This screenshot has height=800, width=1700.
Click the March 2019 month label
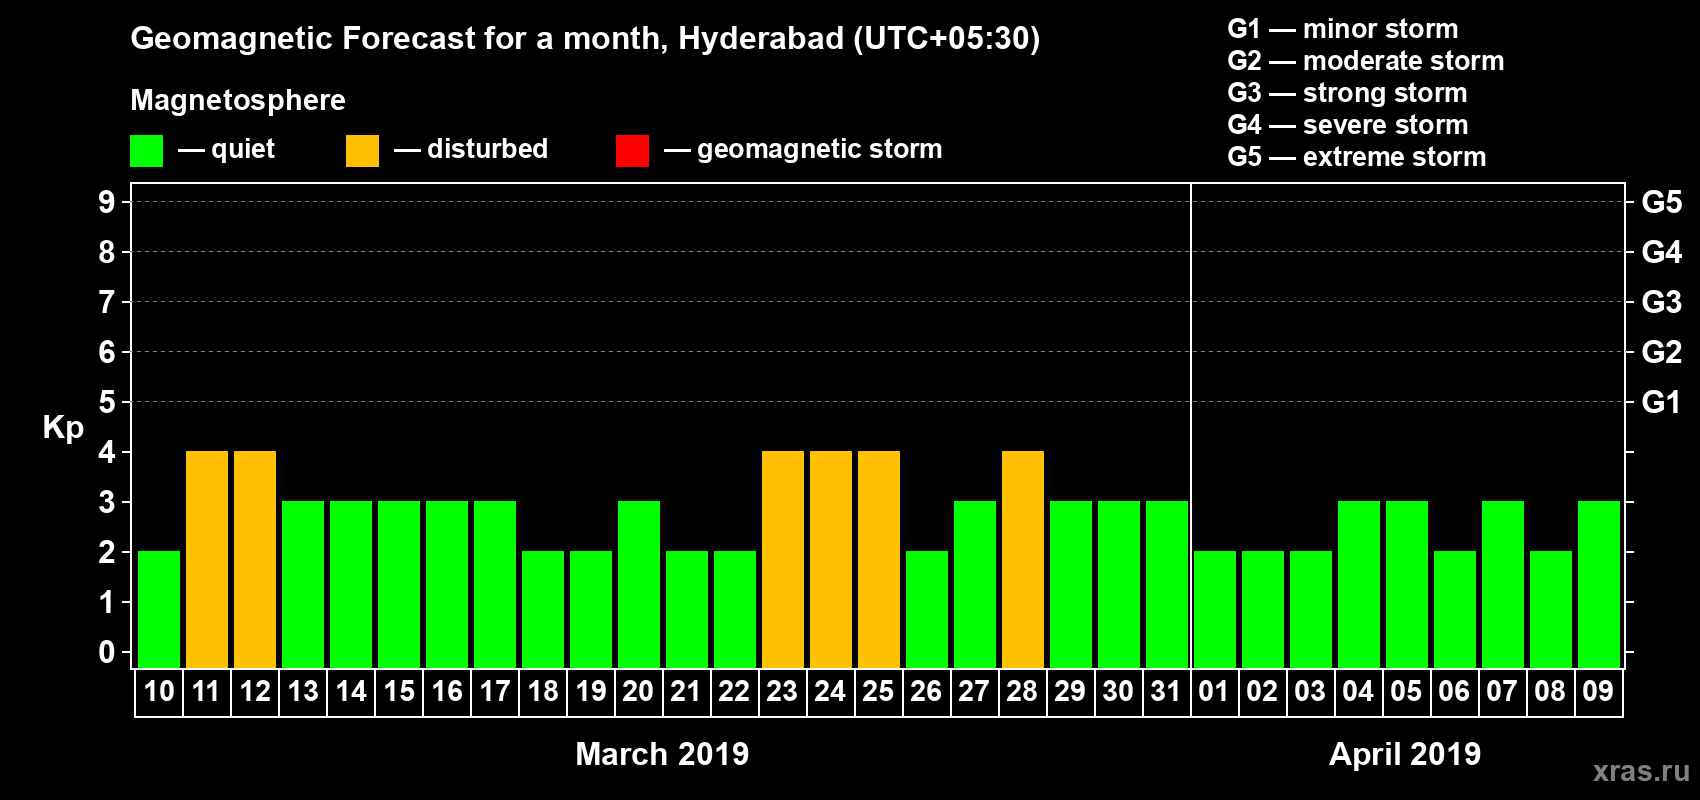pyautogui.click(x=662, y=754)
